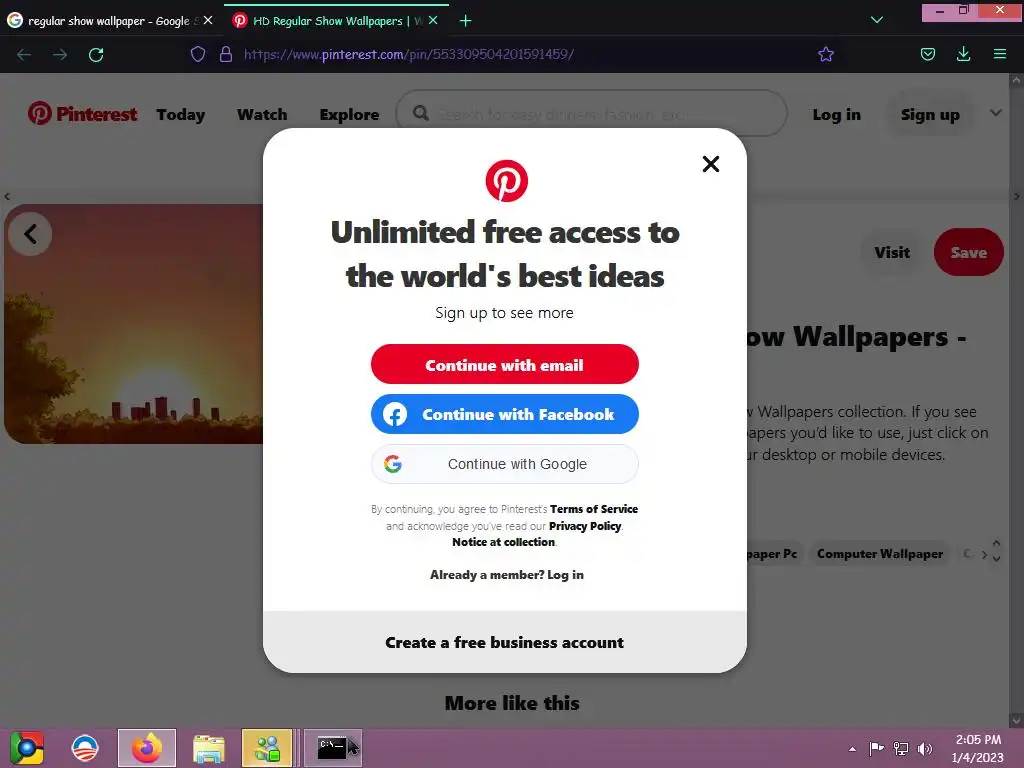1024x768 pixels.
Task: Click the site security padlock icon
Action: click(x=226, y=54)
